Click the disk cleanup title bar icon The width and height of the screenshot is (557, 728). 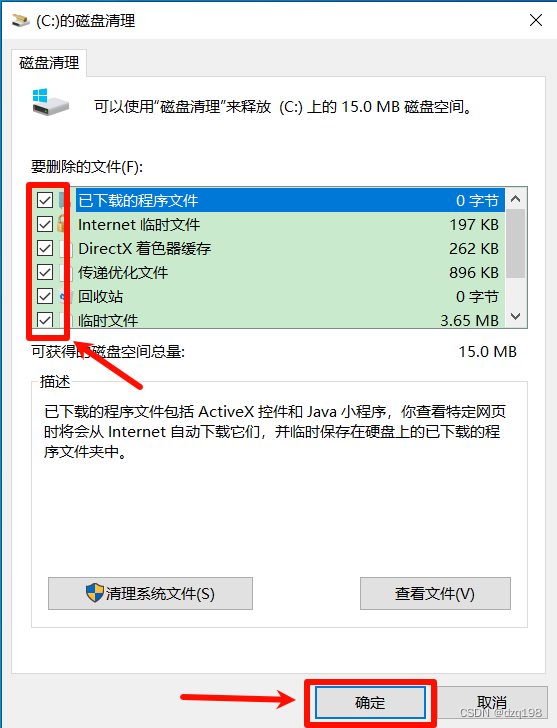[x=20, y=21]
